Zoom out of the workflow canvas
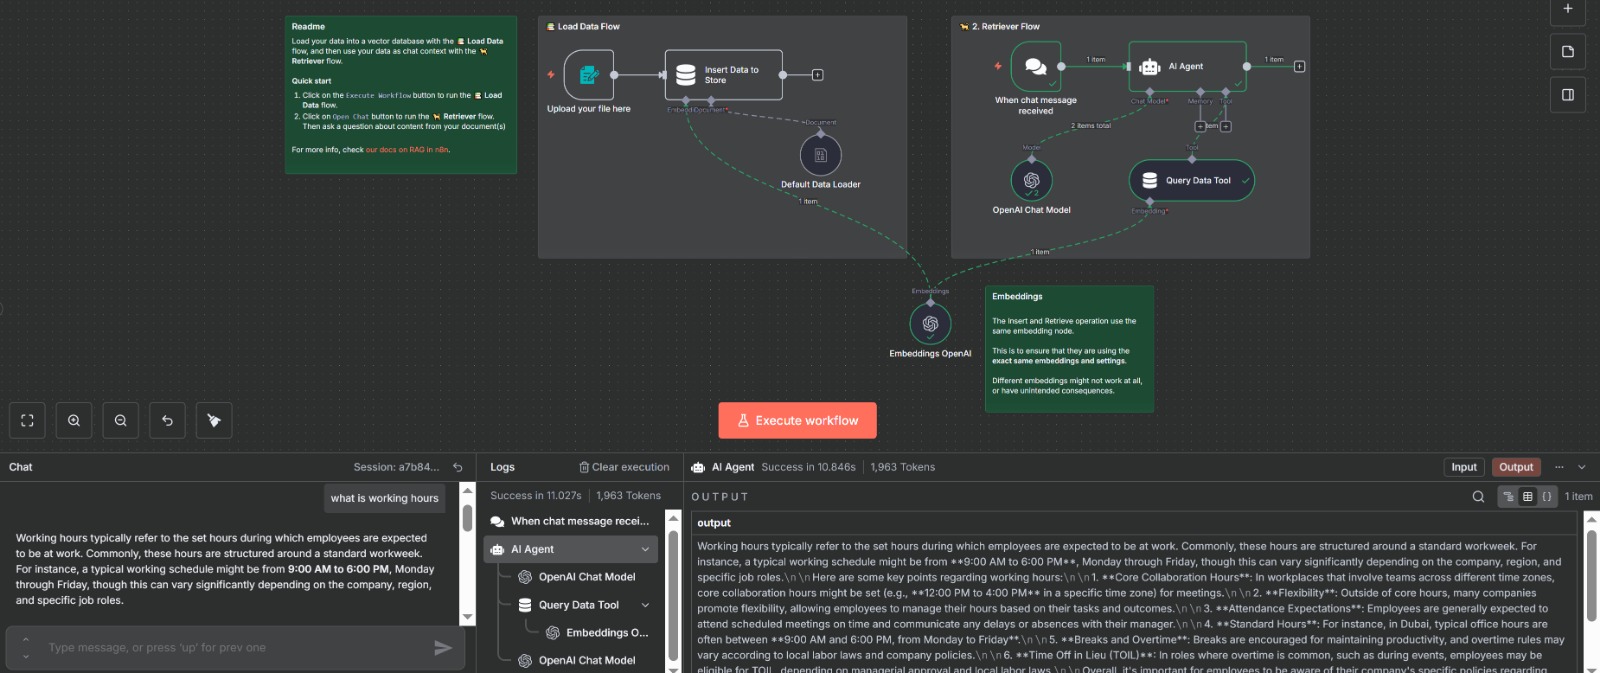The image size is (1600, 673). point(121,421)
